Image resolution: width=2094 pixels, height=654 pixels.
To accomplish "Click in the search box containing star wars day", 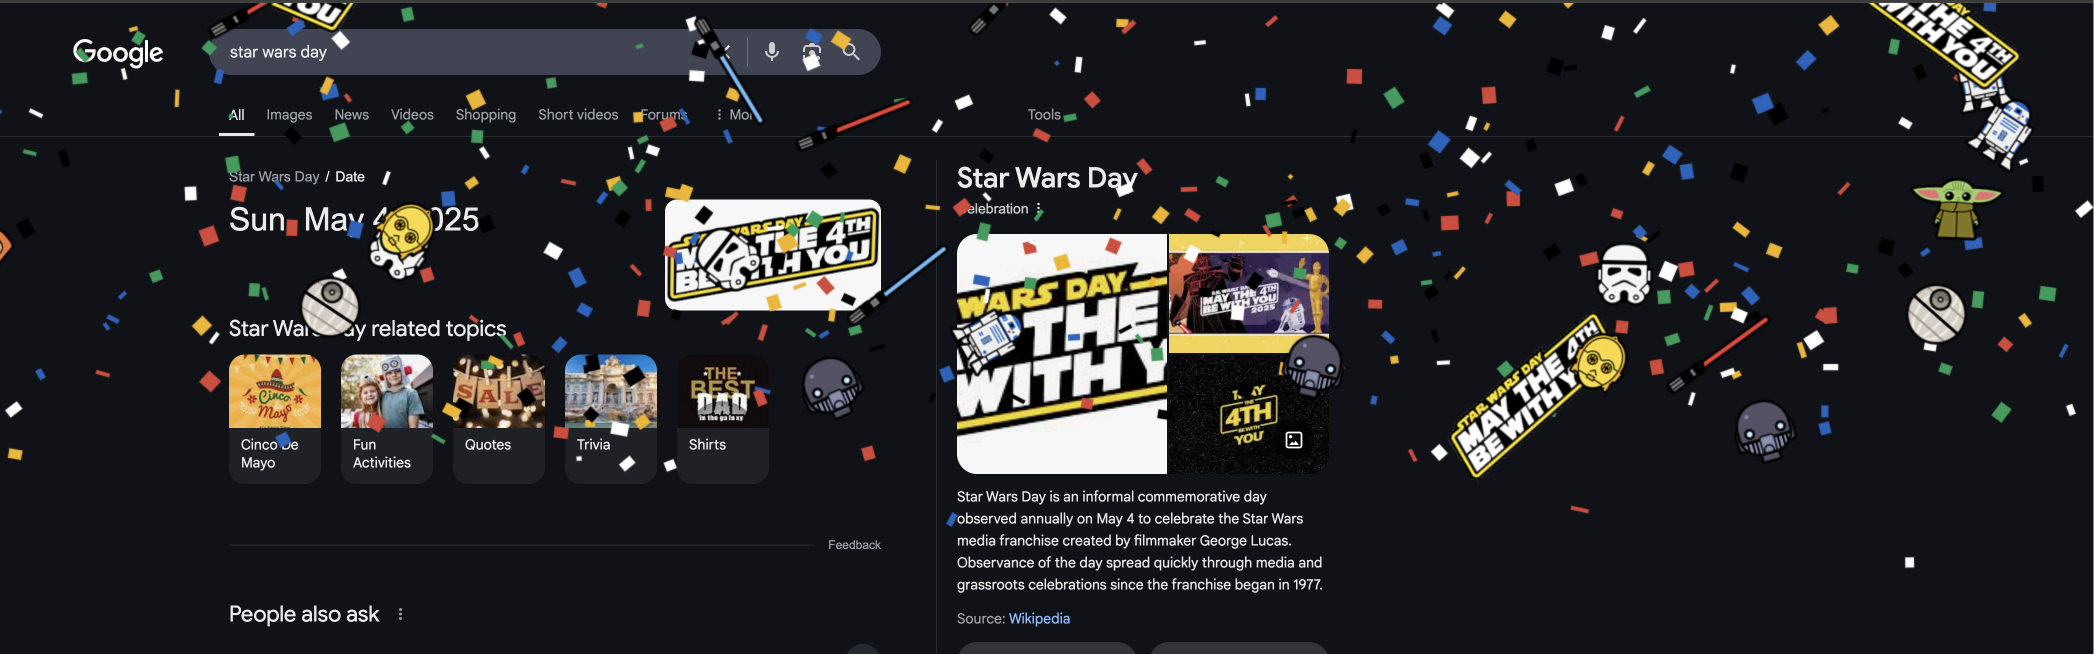I will (460, 52).
